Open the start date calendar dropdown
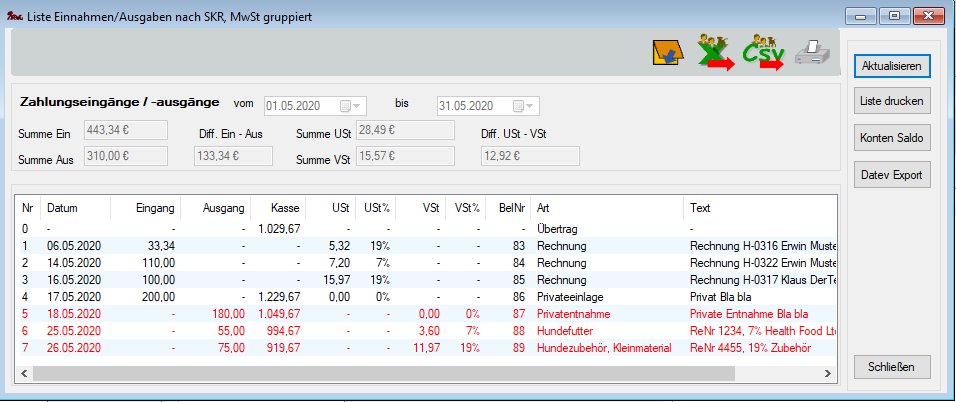956x402 pixels. 347,106
